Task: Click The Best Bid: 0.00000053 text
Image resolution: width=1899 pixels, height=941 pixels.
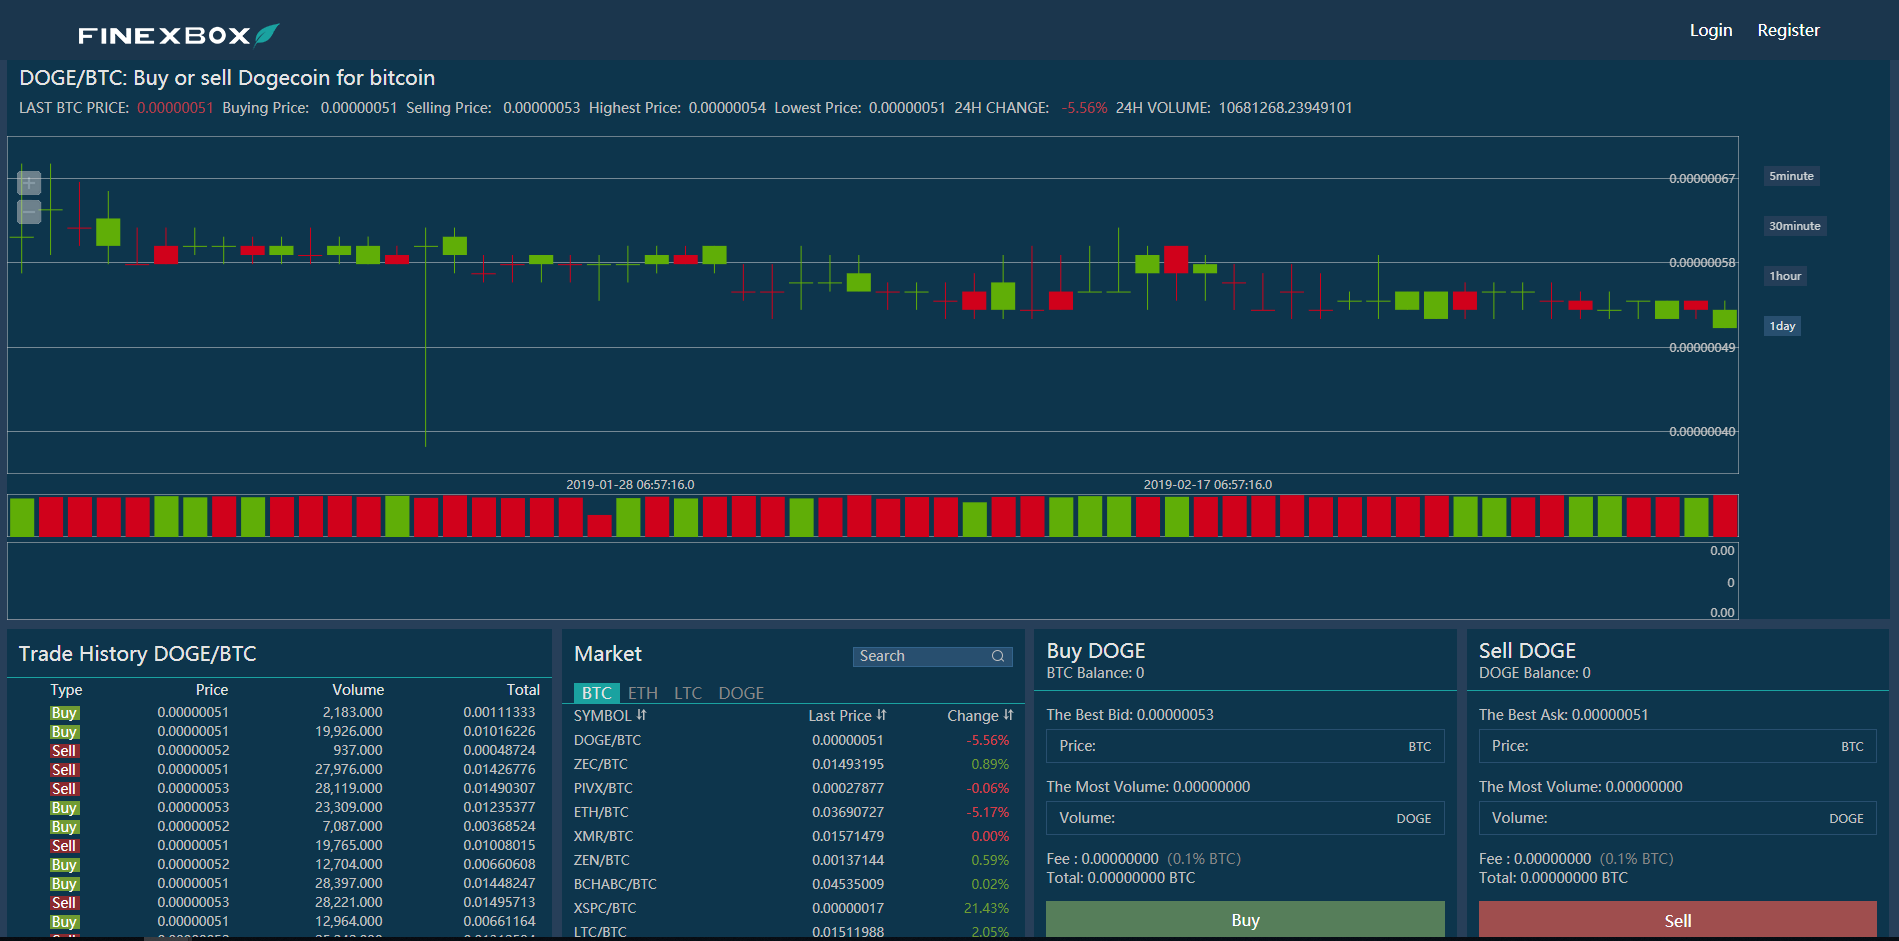Action: click(x=1130, y=715)
